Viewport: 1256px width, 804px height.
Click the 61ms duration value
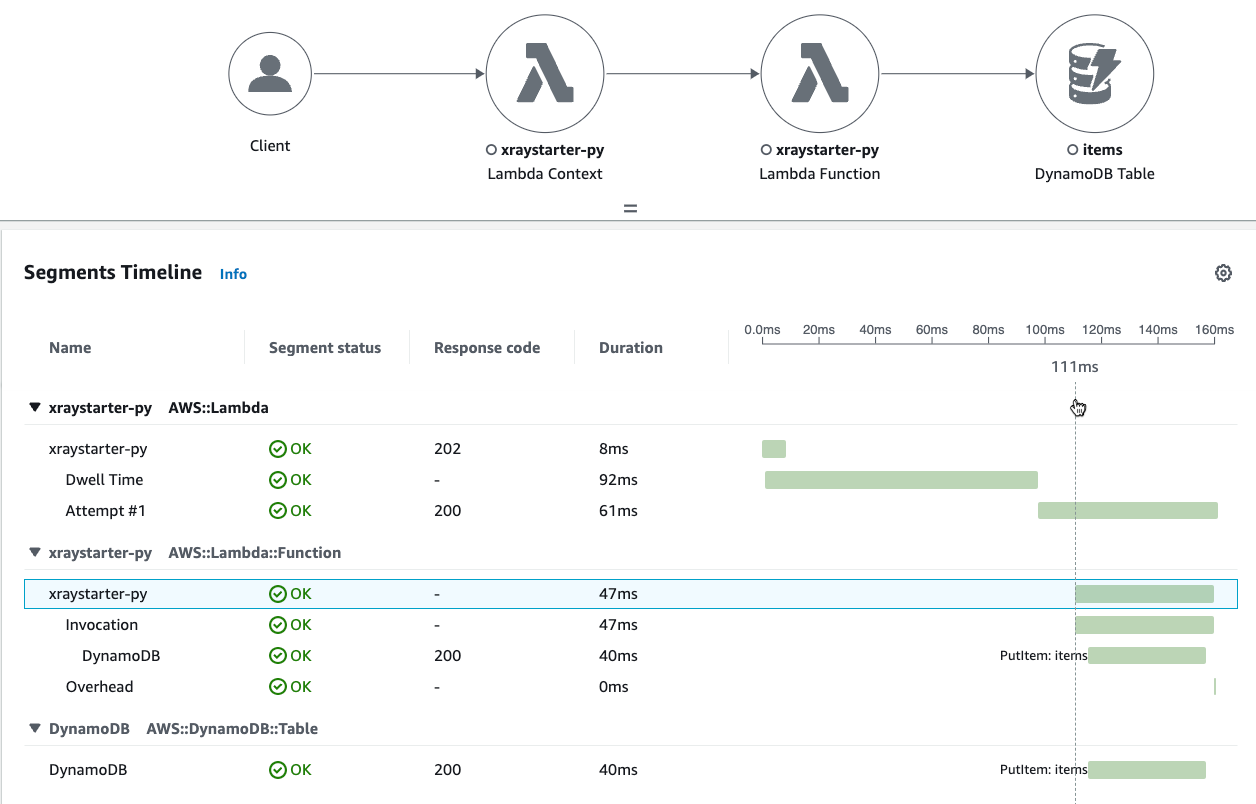click(x=618, y=511)
